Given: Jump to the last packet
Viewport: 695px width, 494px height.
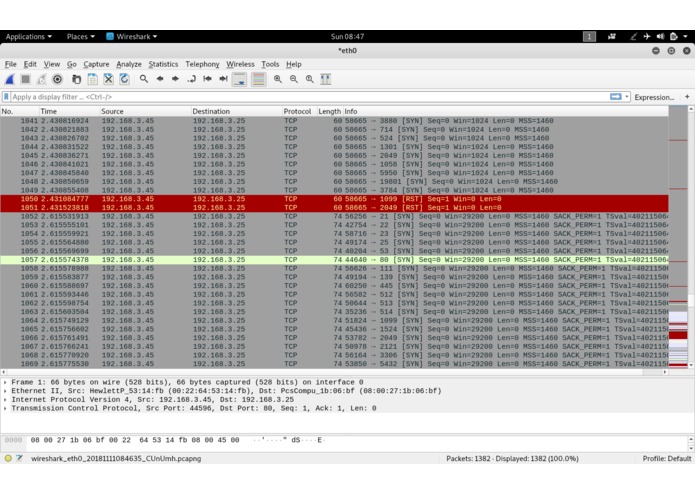Looking at the screenshot, I should pyautogui.click(x=223, y=79).
